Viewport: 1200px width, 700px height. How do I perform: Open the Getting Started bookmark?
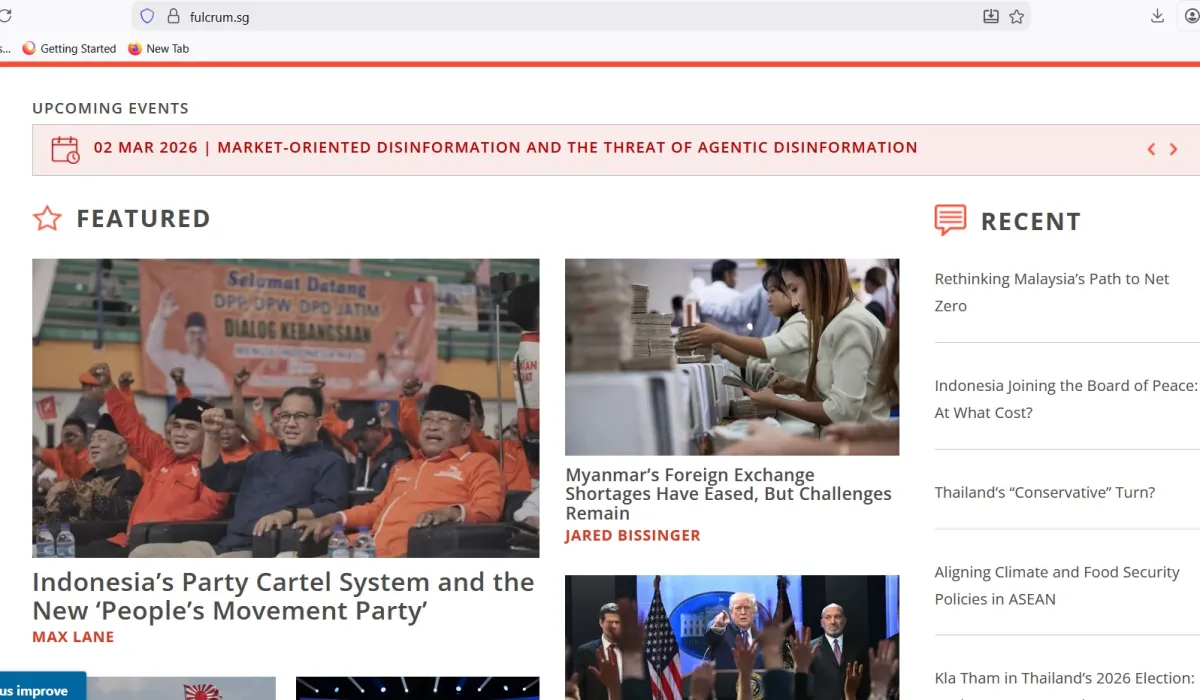coord(69,48)
